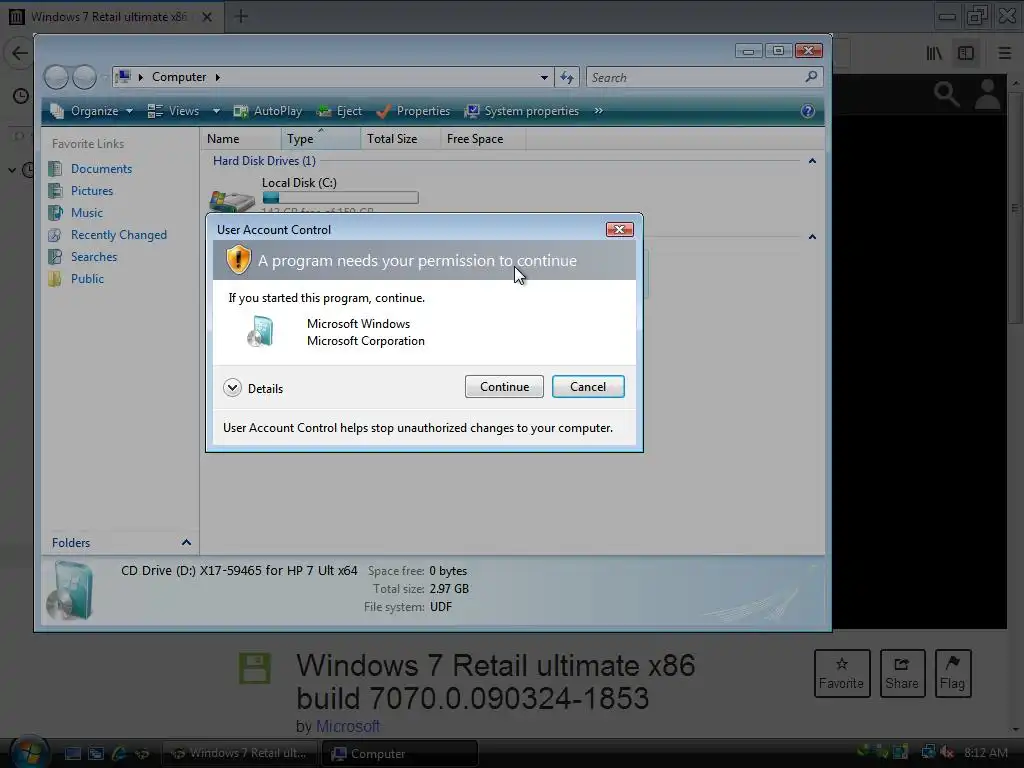
Task: Click AutoPlay in the toolbar
Action: pos(268,111)
